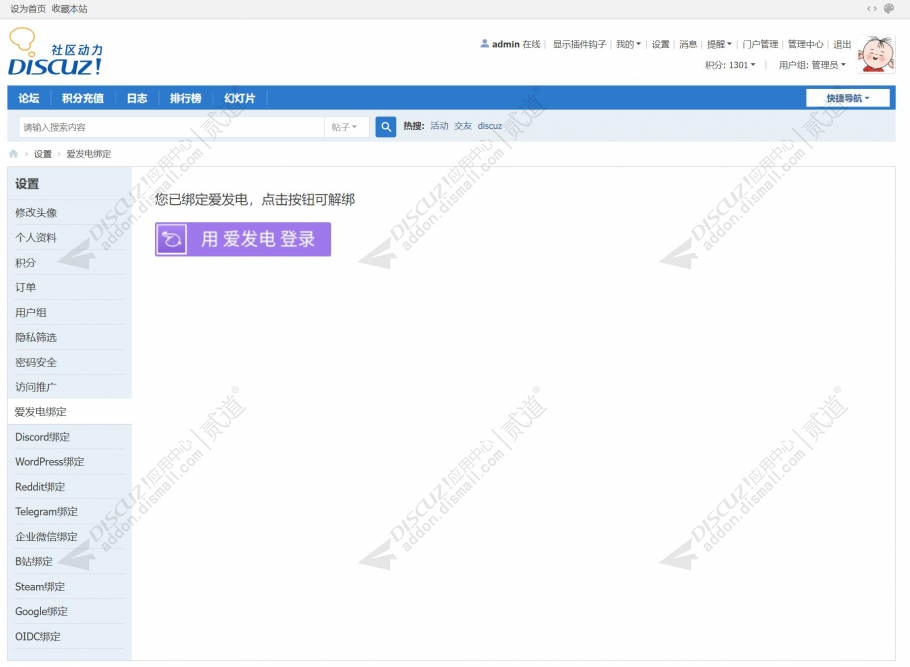Open the 幻灯片 nav tab
The height and width of the screenshot is (667, 910).
pos(240,98)
